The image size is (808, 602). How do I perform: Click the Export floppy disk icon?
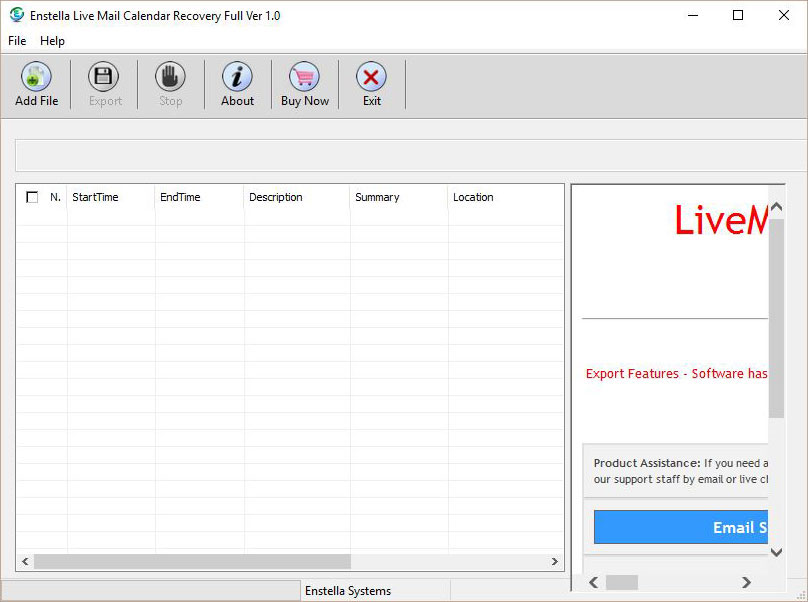pyautogui.click(x=104, y=77)
